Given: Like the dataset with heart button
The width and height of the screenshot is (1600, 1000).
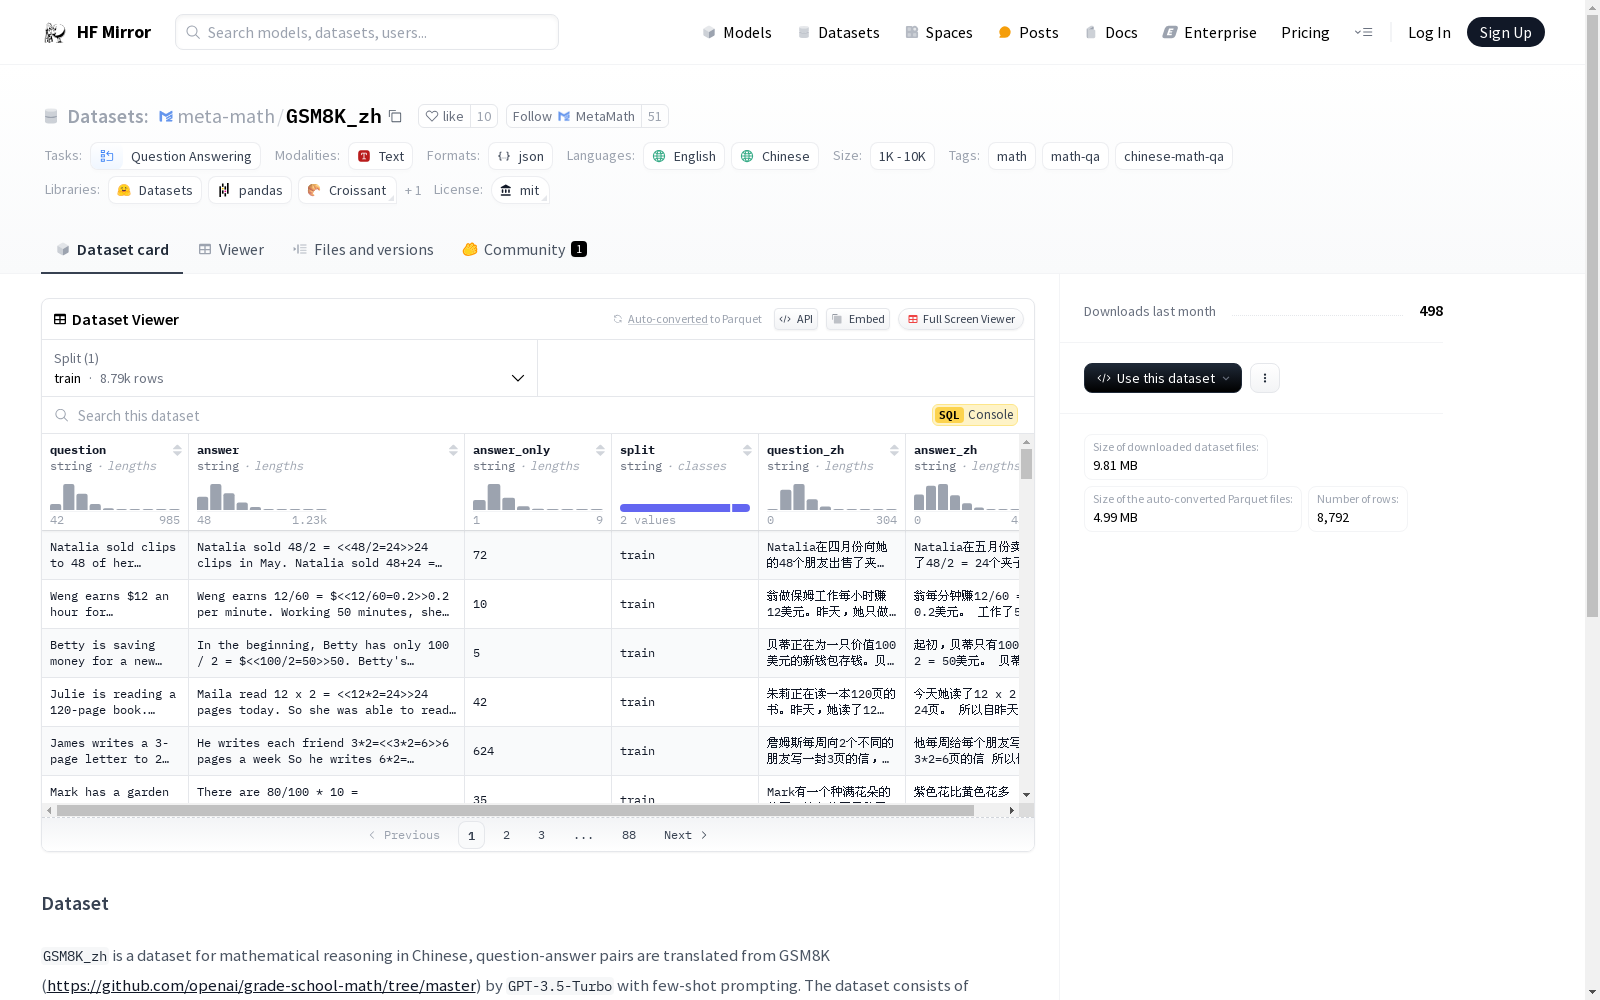Looking at the screenshot, I should click(x=444, y=116).
